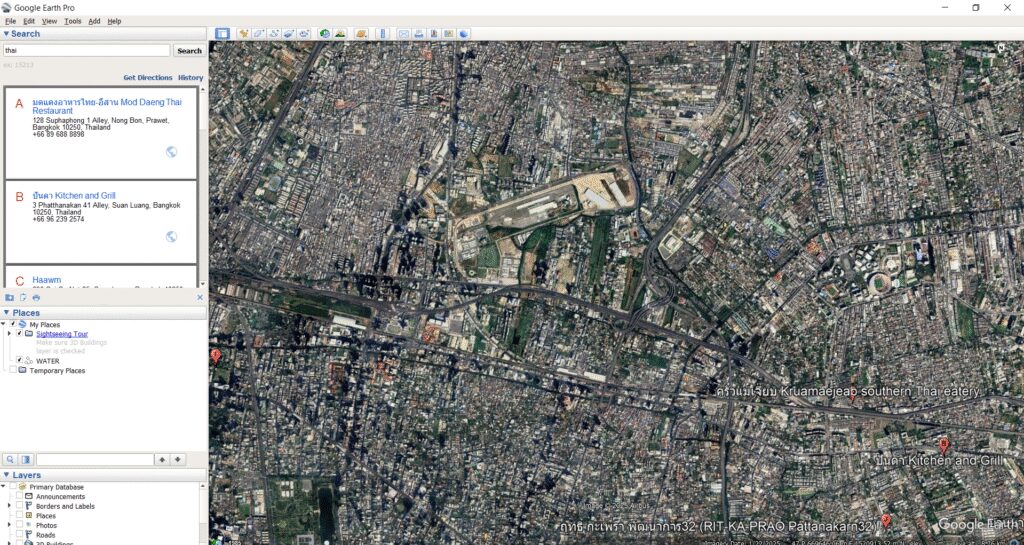Open the planets switcher icon

[x=361, y=34]
